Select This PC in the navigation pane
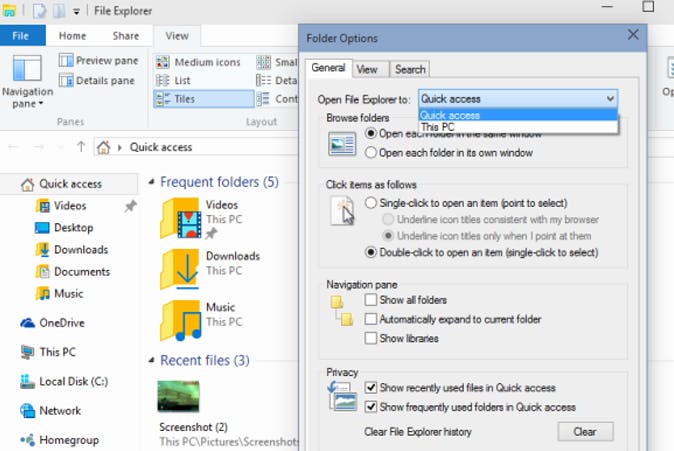This screenshot has width=674, height=451. [48, 352]
